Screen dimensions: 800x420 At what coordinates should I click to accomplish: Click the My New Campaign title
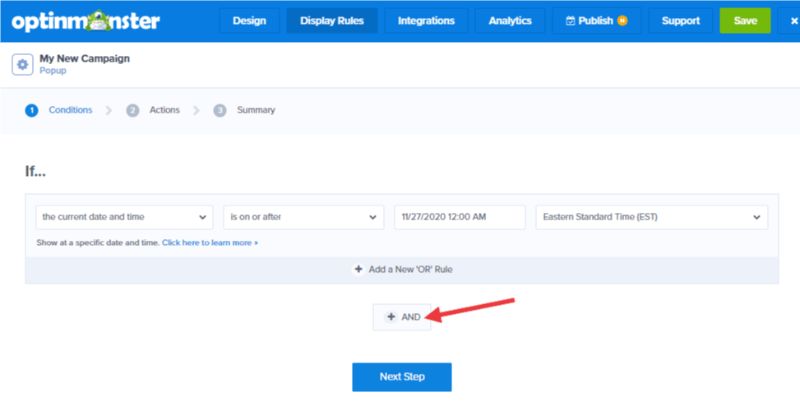[x=85, y=59]
